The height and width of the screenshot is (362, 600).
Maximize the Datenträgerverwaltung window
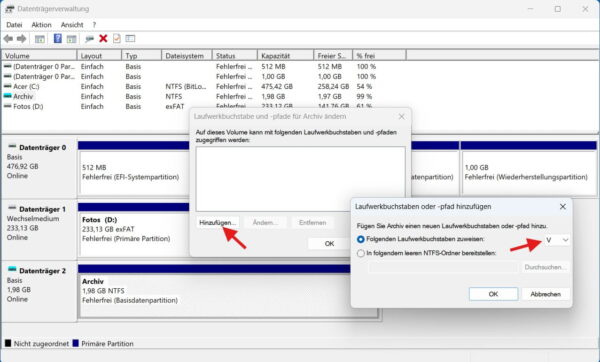click(558, 9)
